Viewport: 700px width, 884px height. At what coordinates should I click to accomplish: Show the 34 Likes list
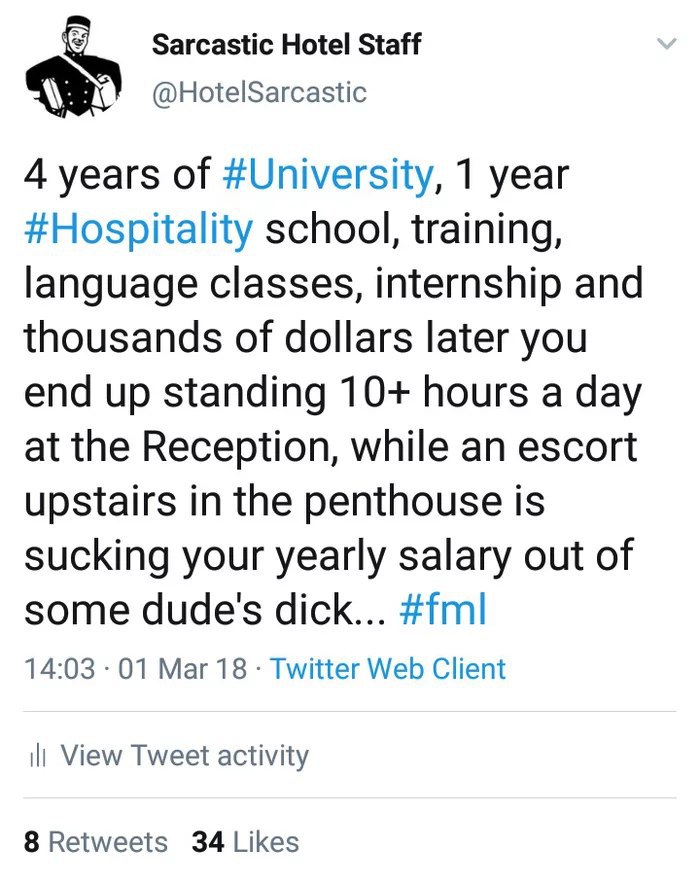click(x=245, y=842)
